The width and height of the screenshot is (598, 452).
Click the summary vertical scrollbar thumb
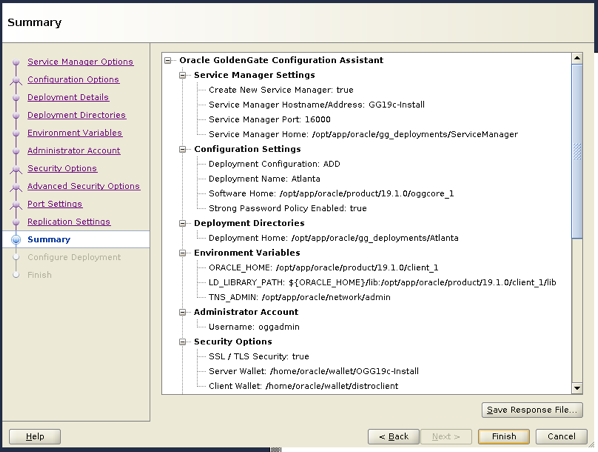tap(577, 151)
